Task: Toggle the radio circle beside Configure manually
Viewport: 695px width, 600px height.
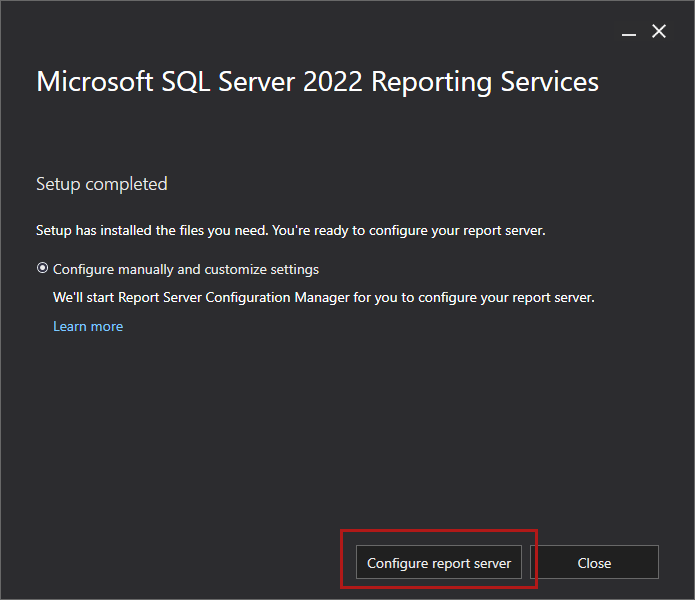Action: [x=42, y=269]
